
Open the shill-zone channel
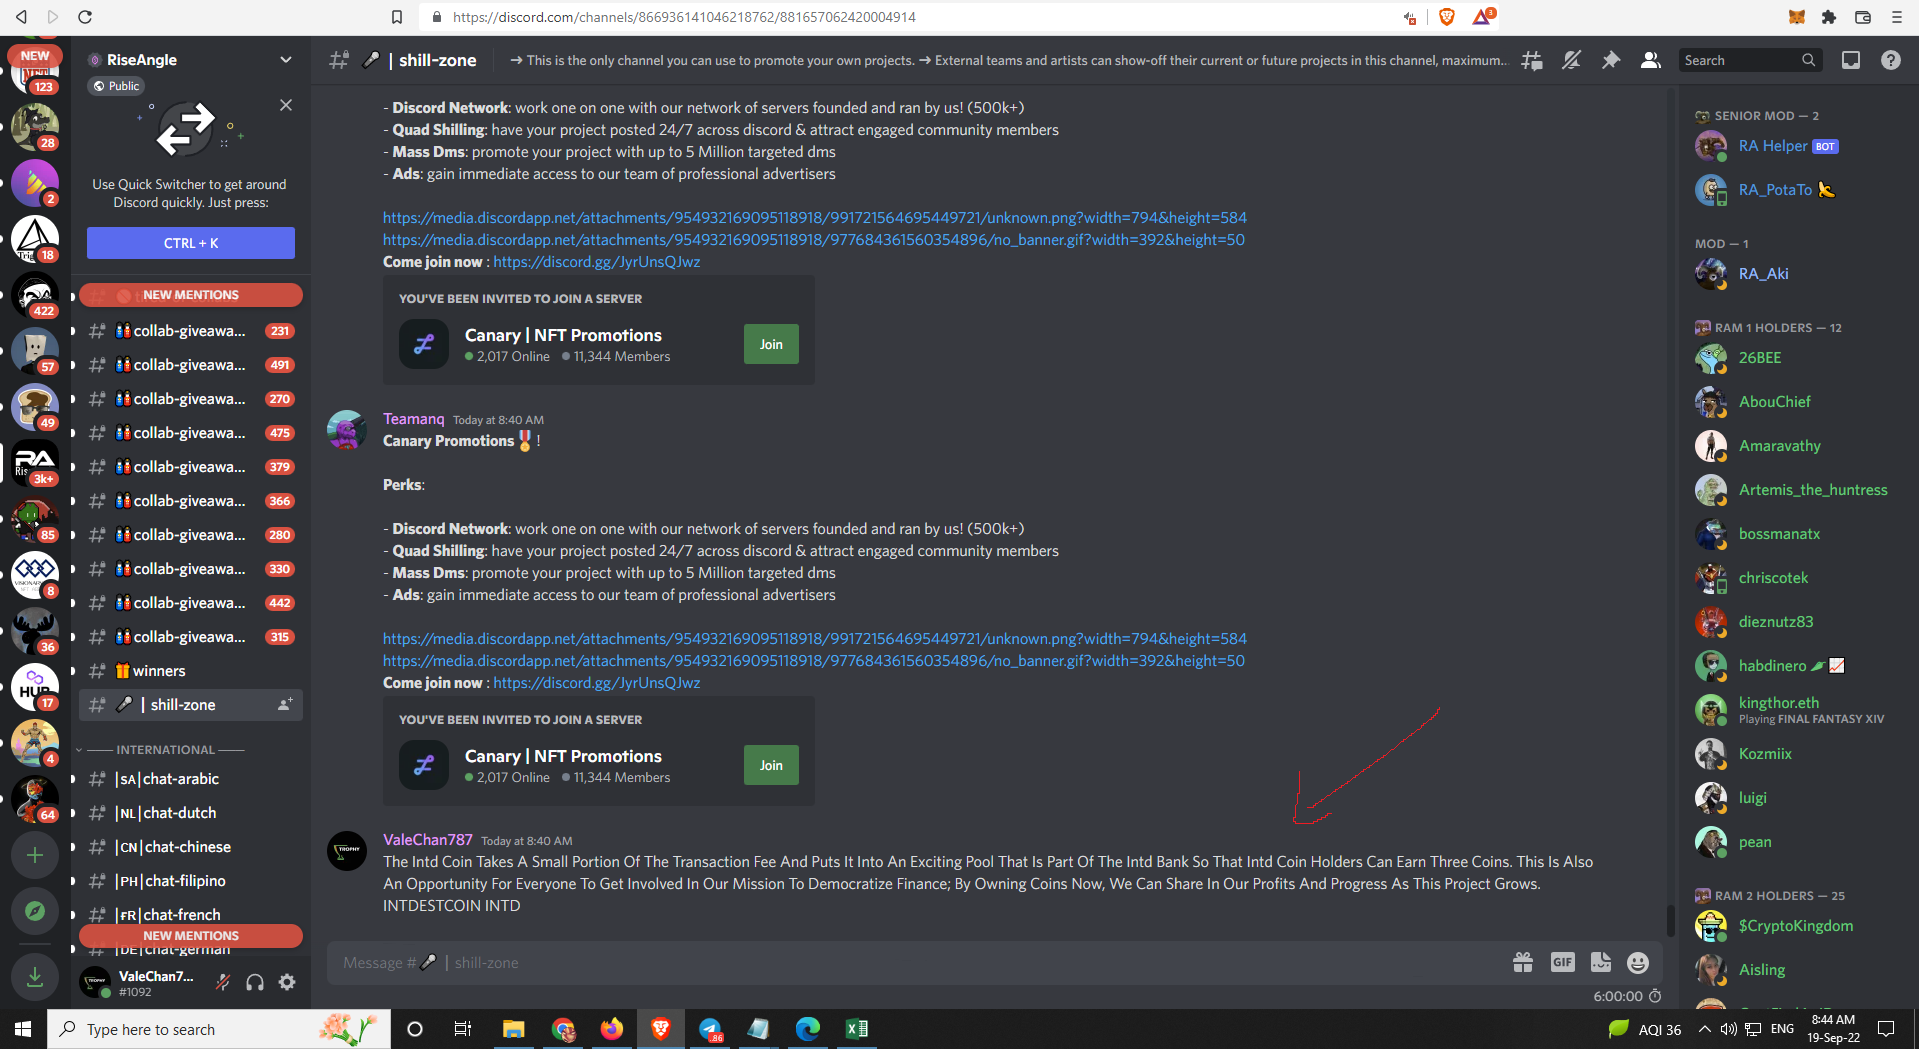click(x=191, y=705)
